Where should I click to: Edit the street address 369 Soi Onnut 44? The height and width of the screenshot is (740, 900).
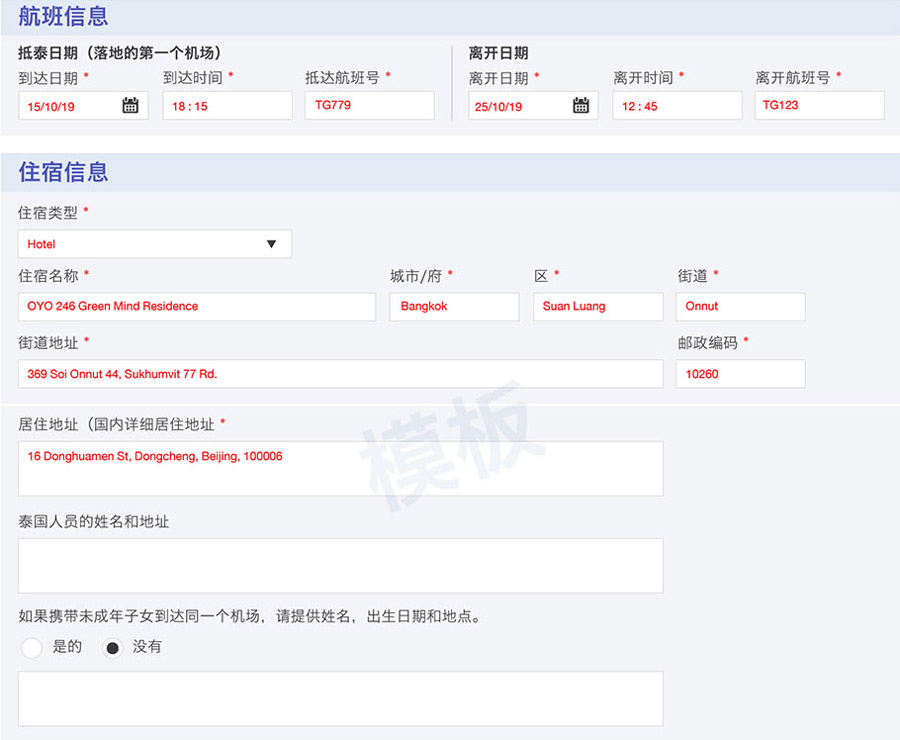[340, 374]
